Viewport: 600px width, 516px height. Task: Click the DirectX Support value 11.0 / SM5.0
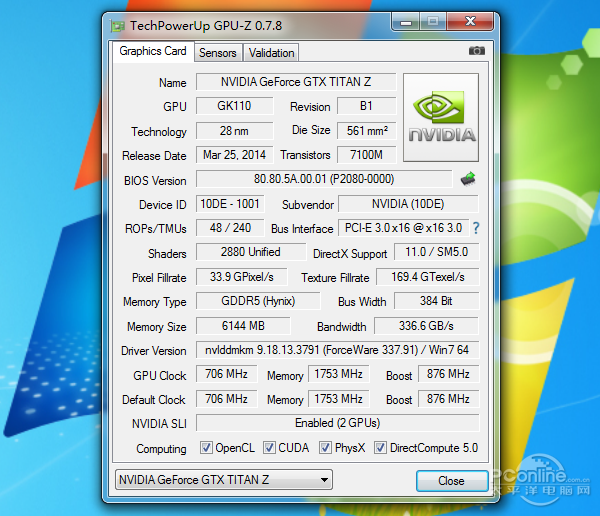click(437, 252)
